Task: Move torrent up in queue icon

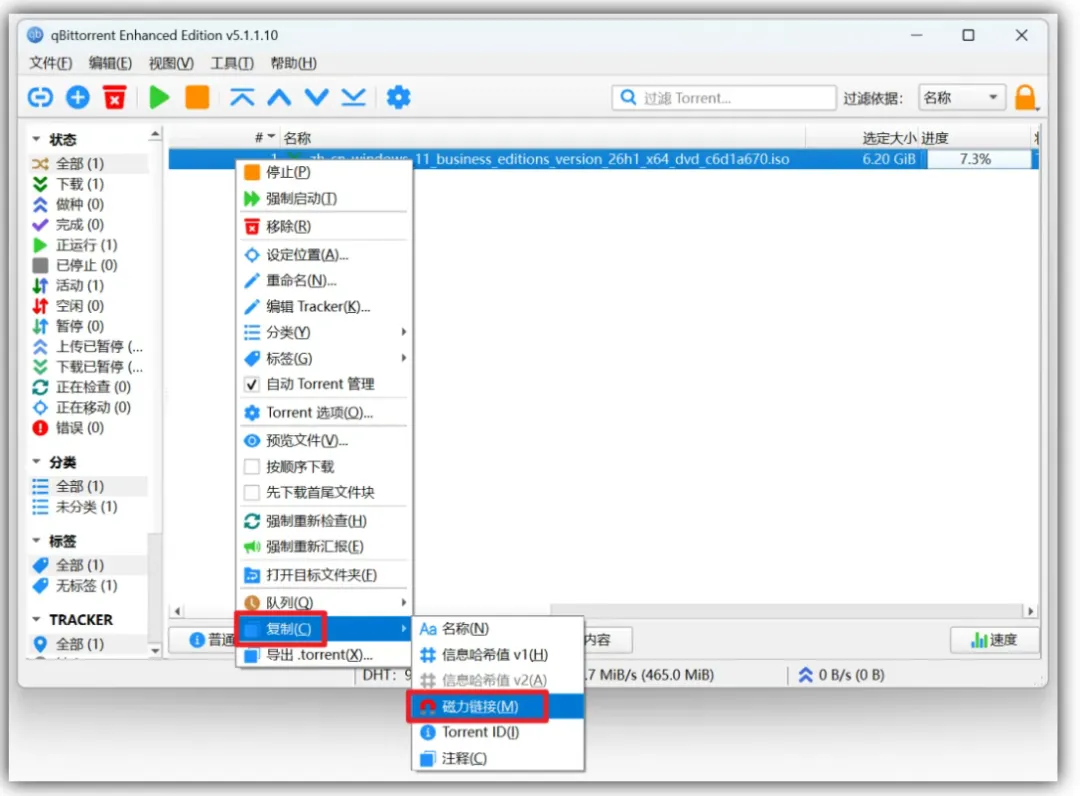Action: (279, 98)
